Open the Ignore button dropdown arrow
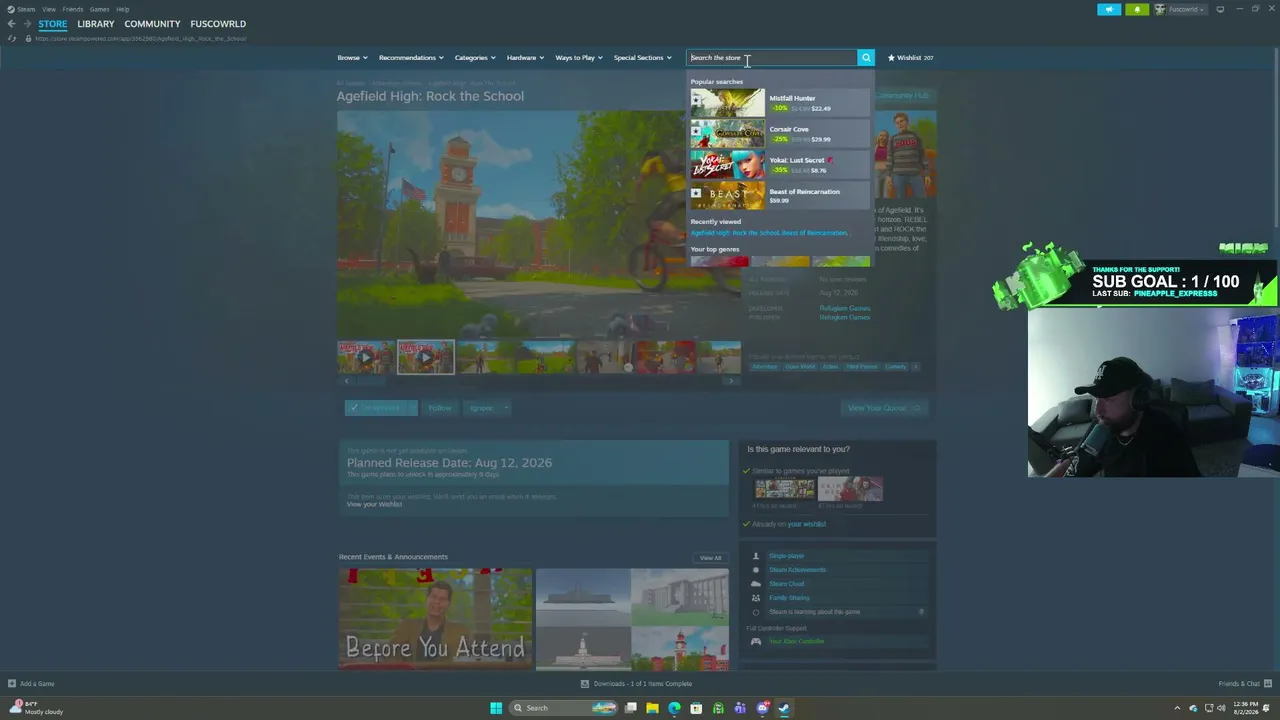This screenshot has width=1280, height=720. 506,408
